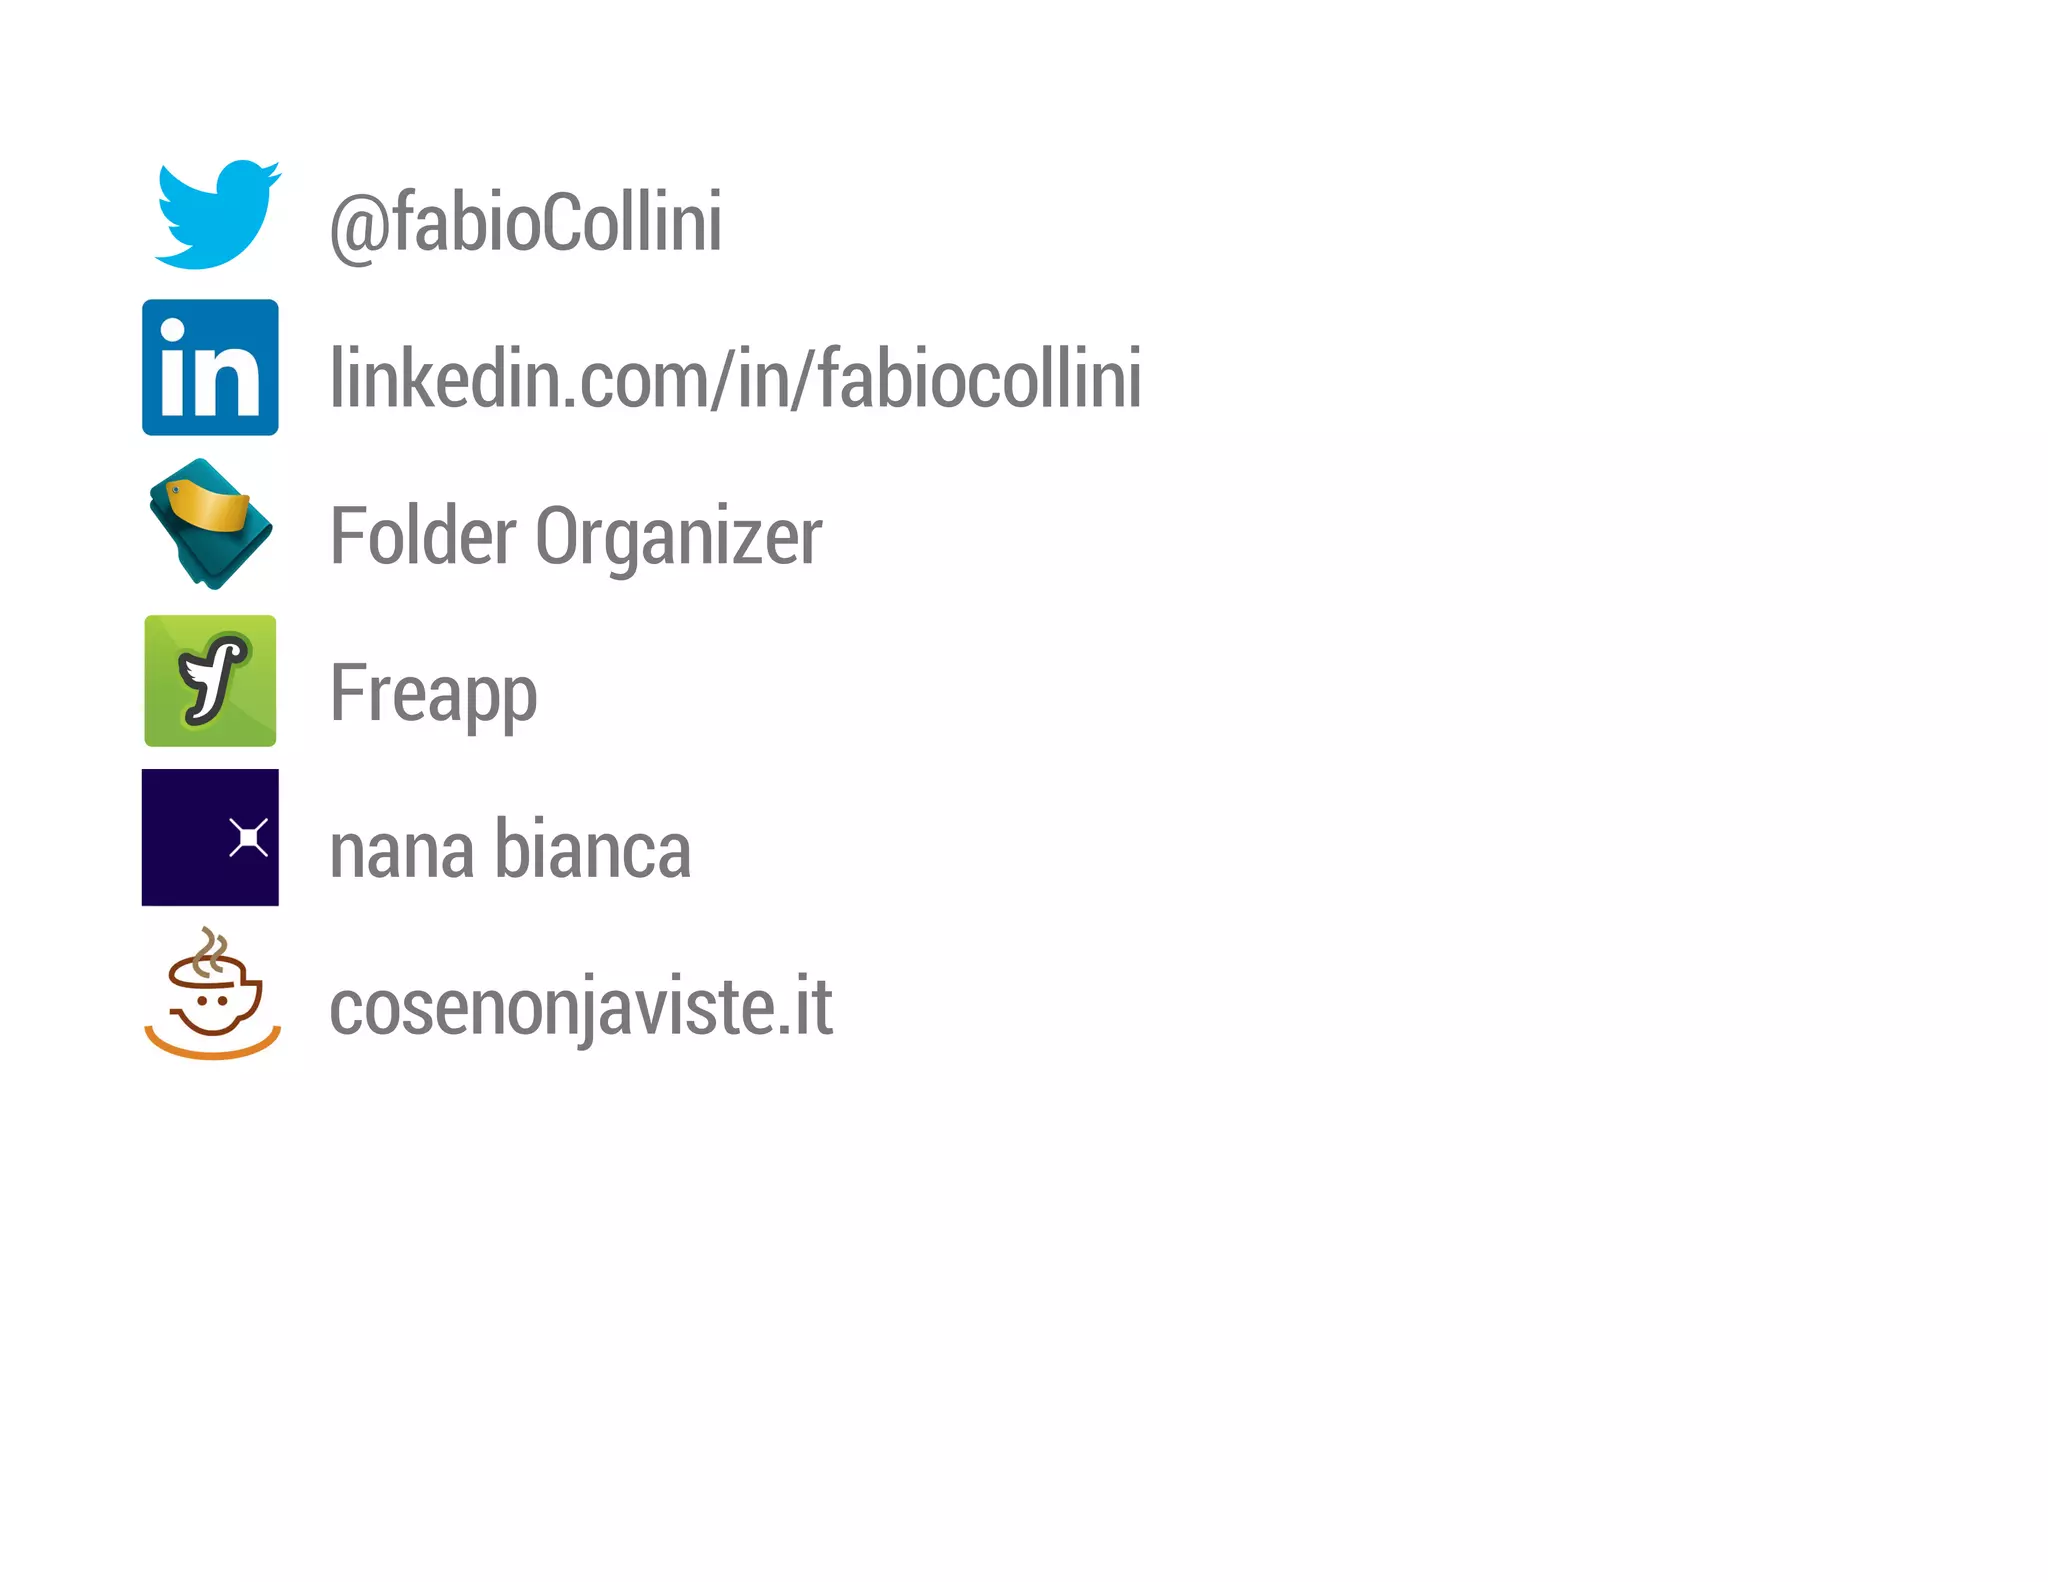
Task: Click the winged f letter in Freapp icon
Action: (212, 679)
